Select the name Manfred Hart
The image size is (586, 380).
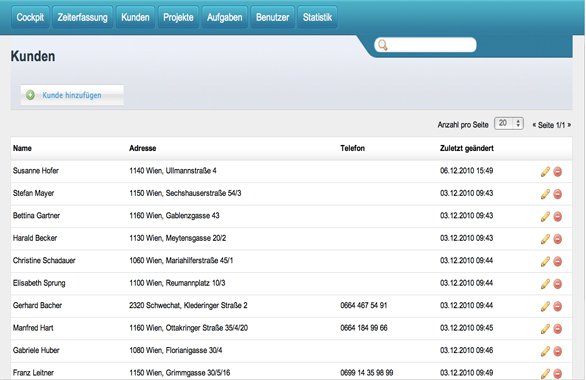tap(33, 328)
